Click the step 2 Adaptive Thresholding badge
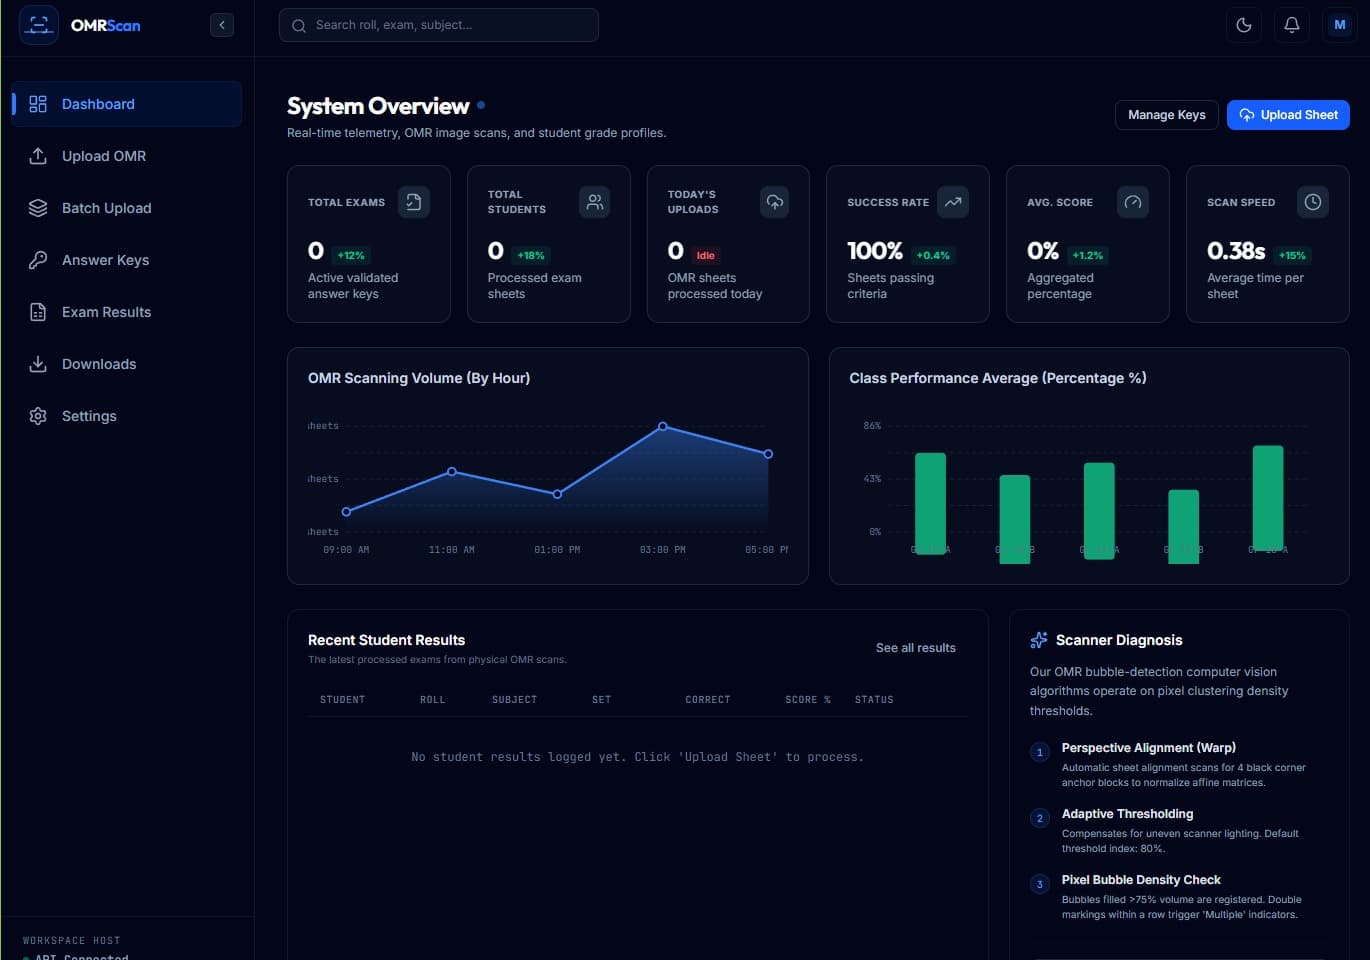Image resolution: width=1370 pixels, height=960 pixels. coord(1040,818)
